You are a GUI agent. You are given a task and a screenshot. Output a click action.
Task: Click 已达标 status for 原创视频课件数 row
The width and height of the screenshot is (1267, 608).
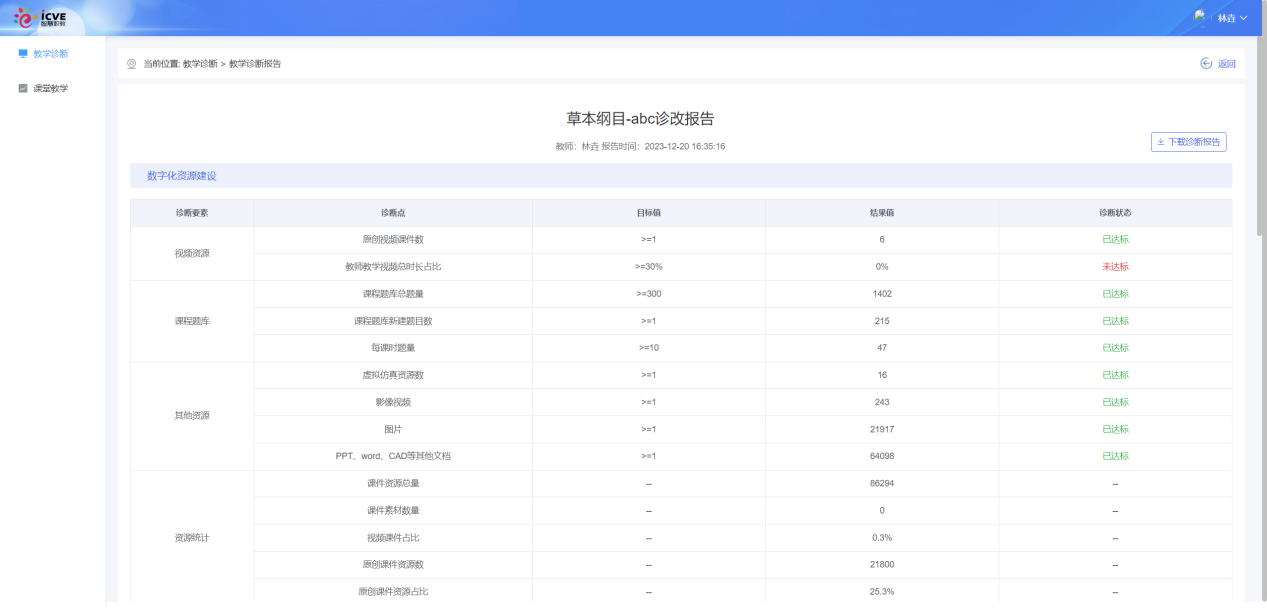pyautogui.click(x=1114, y=239)
